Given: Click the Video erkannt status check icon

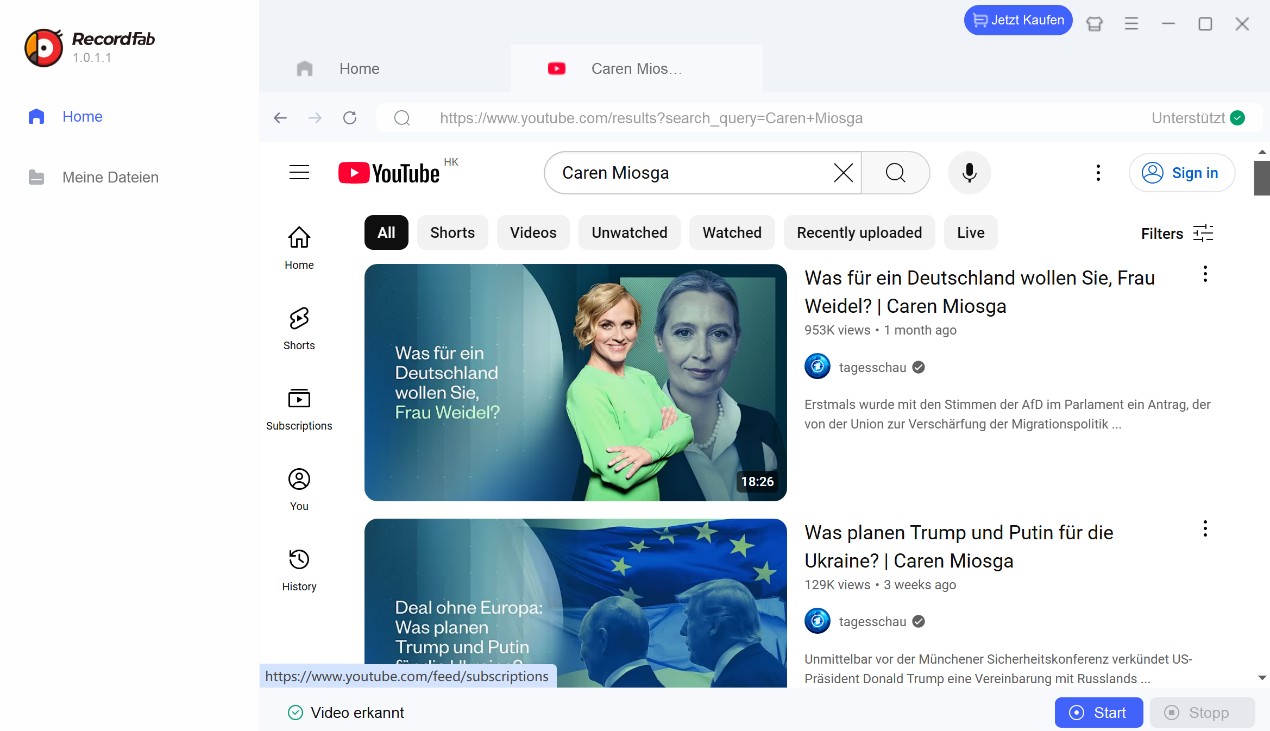Looking at the screenshot, I should [295, 713].
